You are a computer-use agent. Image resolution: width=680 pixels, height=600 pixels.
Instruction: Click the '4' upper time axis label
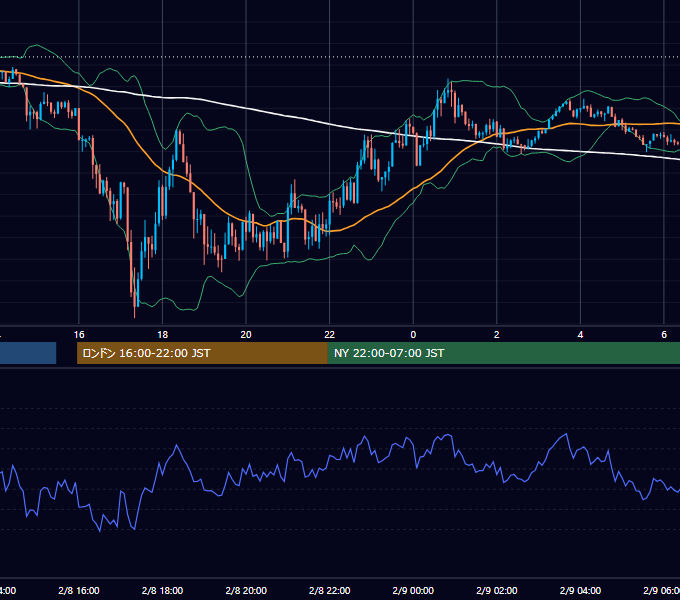pyautogui.click(x=580, y=335)
